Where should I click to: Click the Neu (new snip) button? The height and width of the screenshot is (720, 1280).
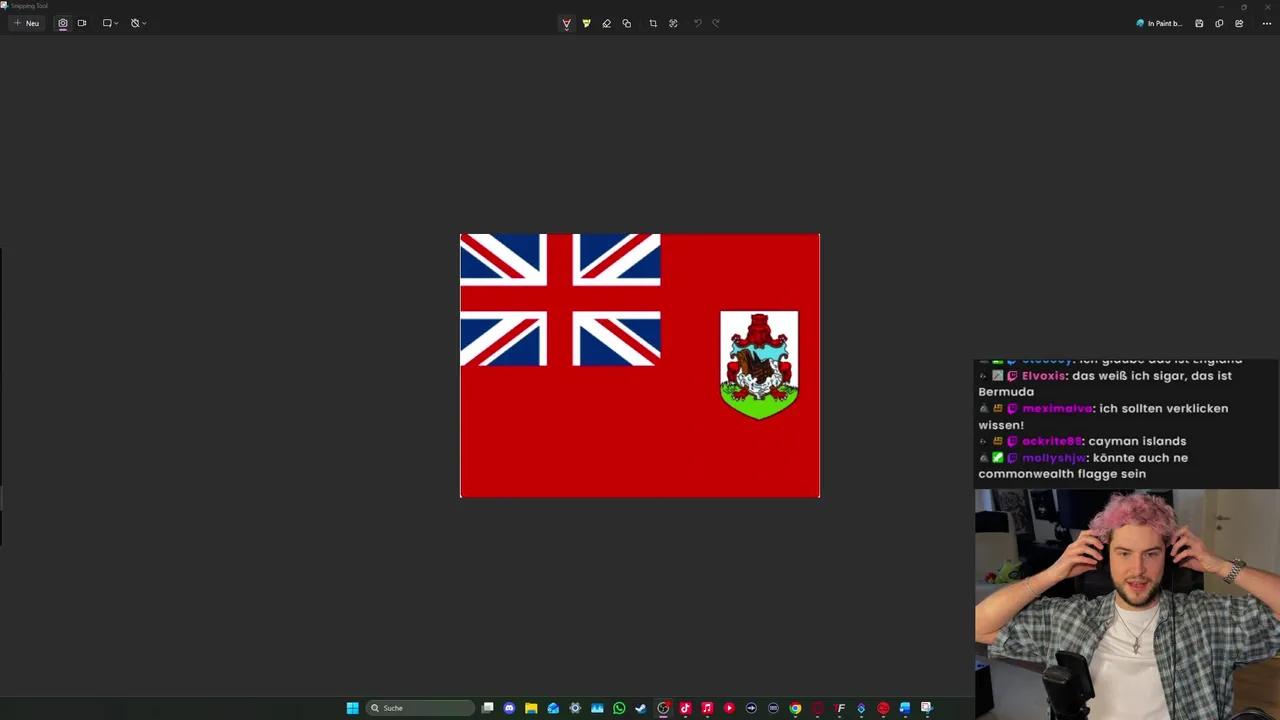(26, 23)
